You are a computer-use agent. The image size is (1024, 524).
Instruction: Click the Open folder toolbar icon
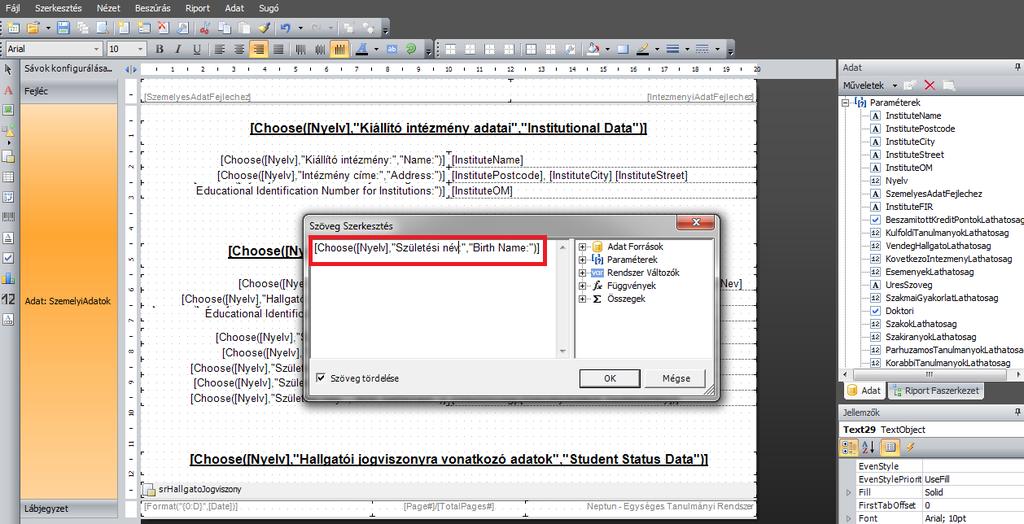point(33,27)
